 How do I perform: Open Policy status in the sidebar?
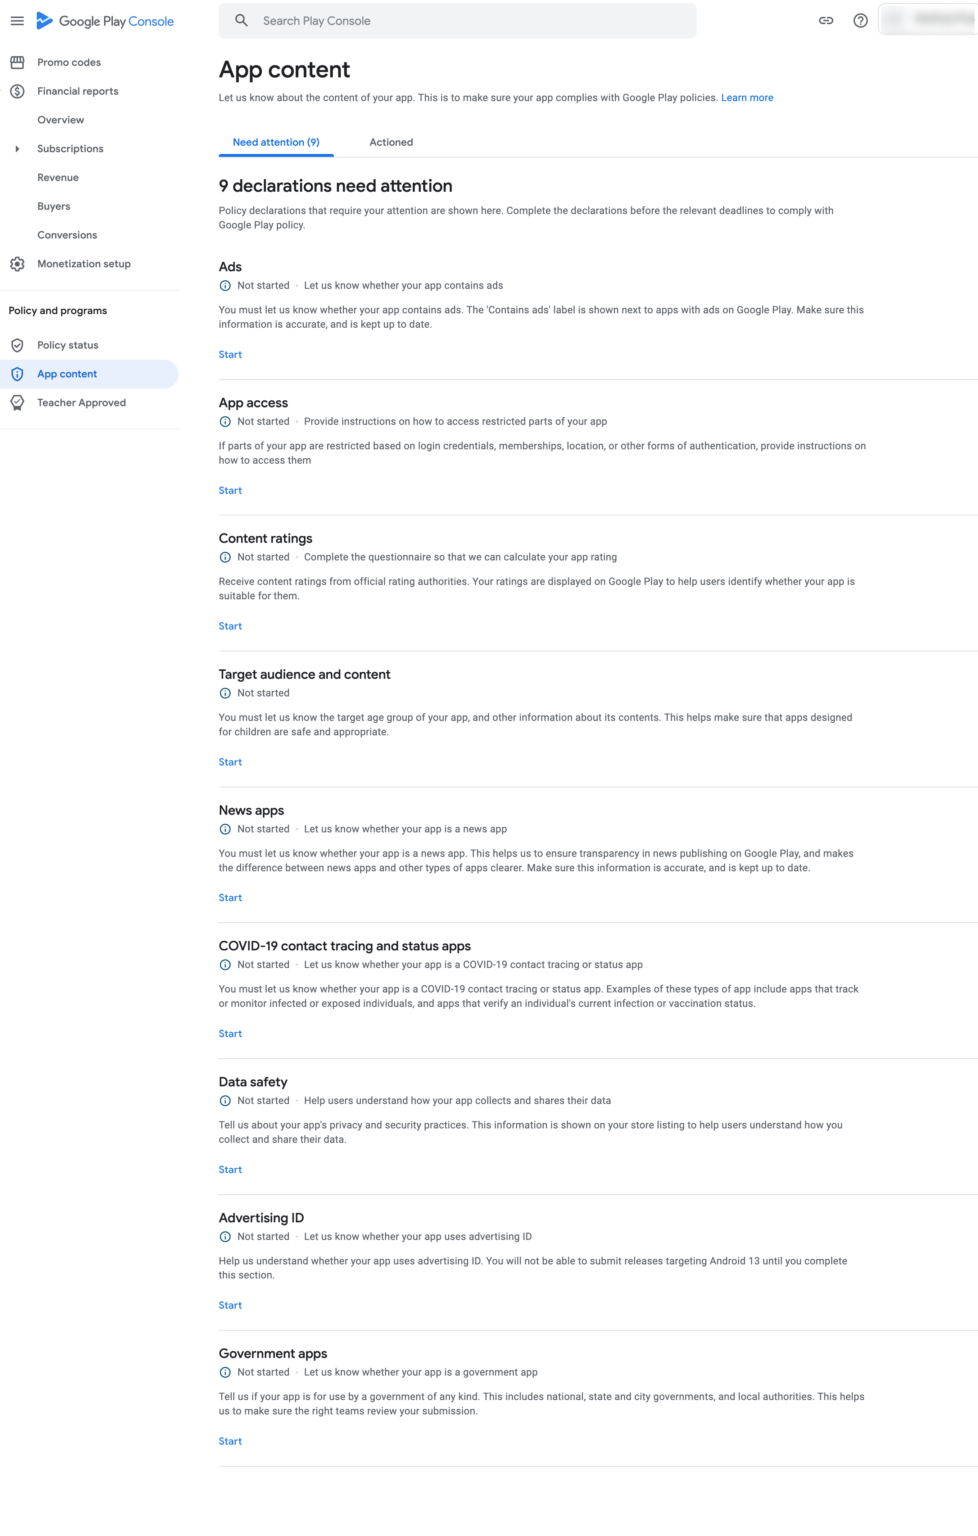click(68, 345)
